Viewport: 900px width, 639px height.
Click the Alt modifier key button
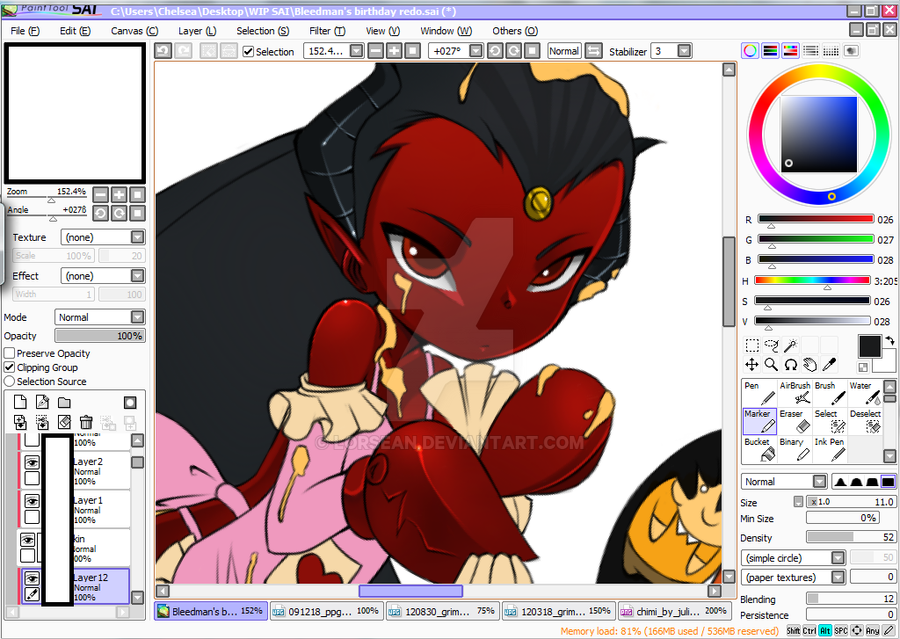[825, 630]
